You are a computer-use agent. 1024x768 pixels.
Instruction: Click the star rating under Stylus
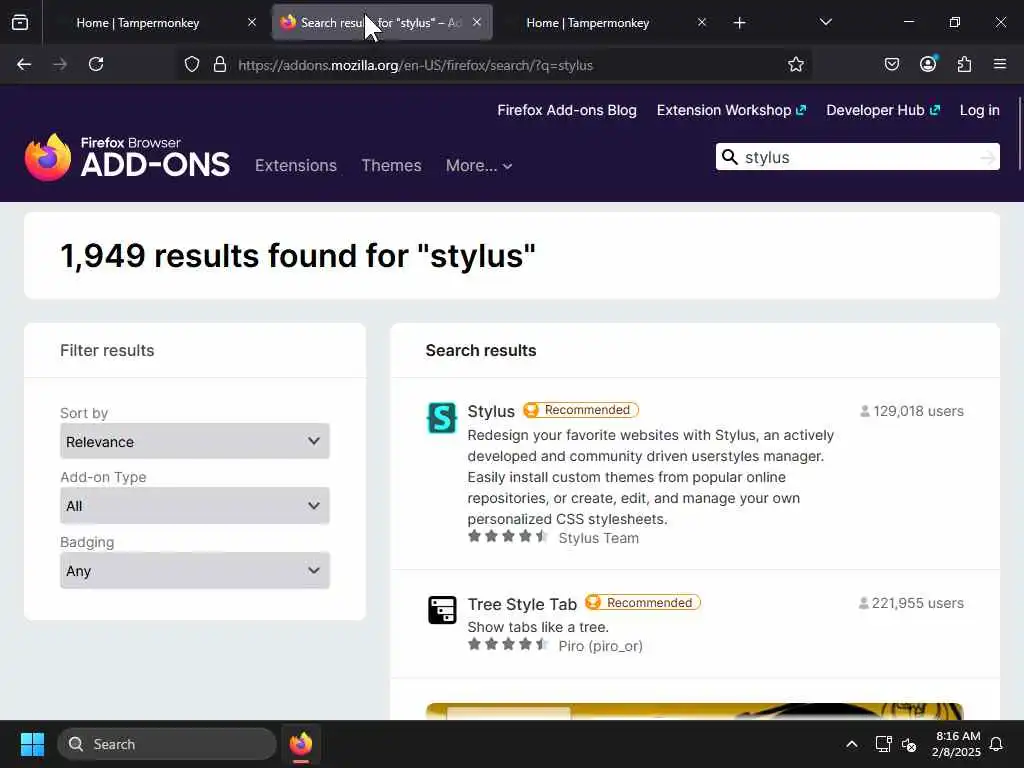click(508, 537)
